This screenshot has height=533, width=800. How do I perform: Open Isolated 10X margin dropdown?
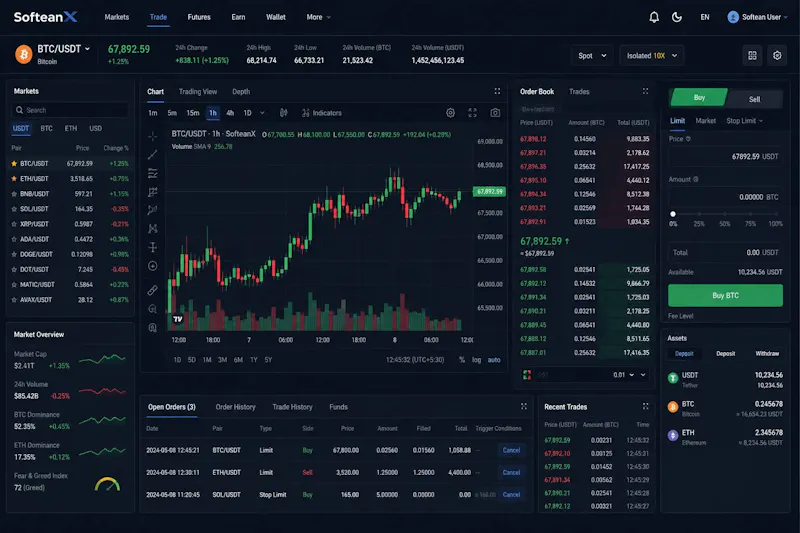pos(652,56)
